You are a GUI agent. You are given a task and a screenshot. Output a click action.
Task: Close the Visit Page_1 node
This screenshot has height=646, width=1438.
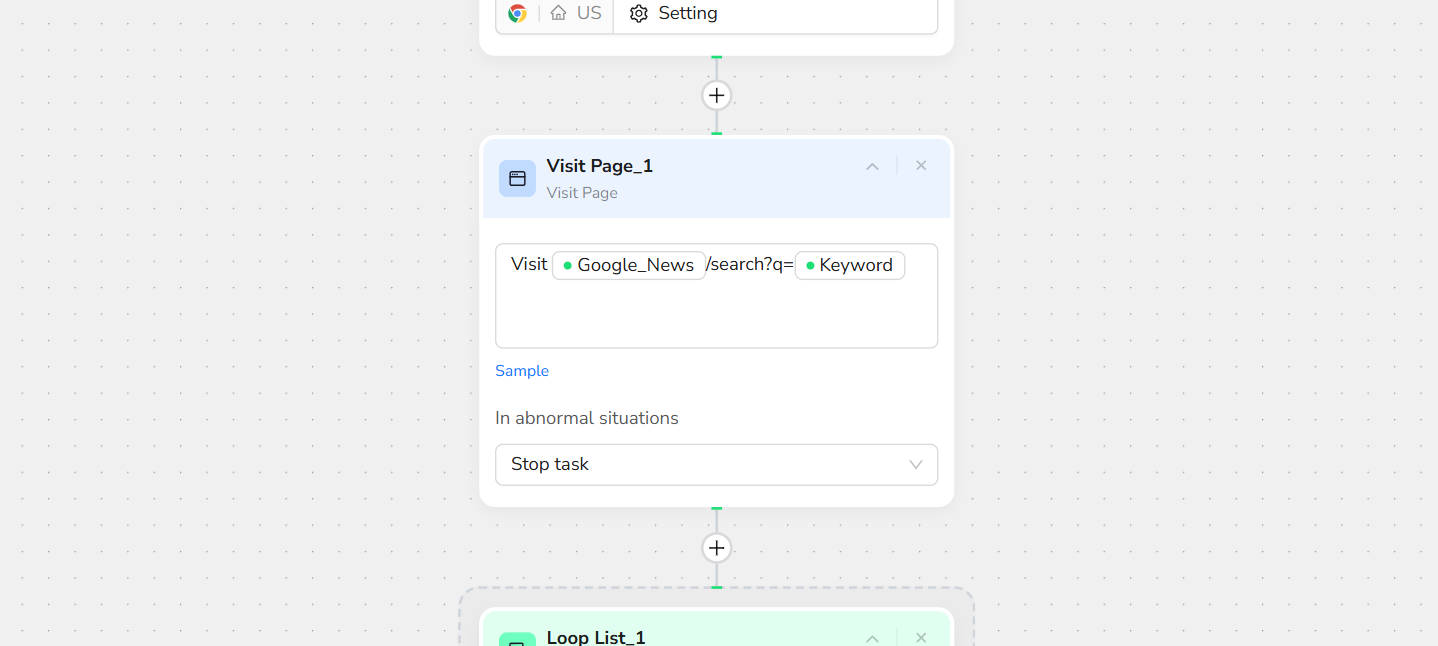click(921, 166)
